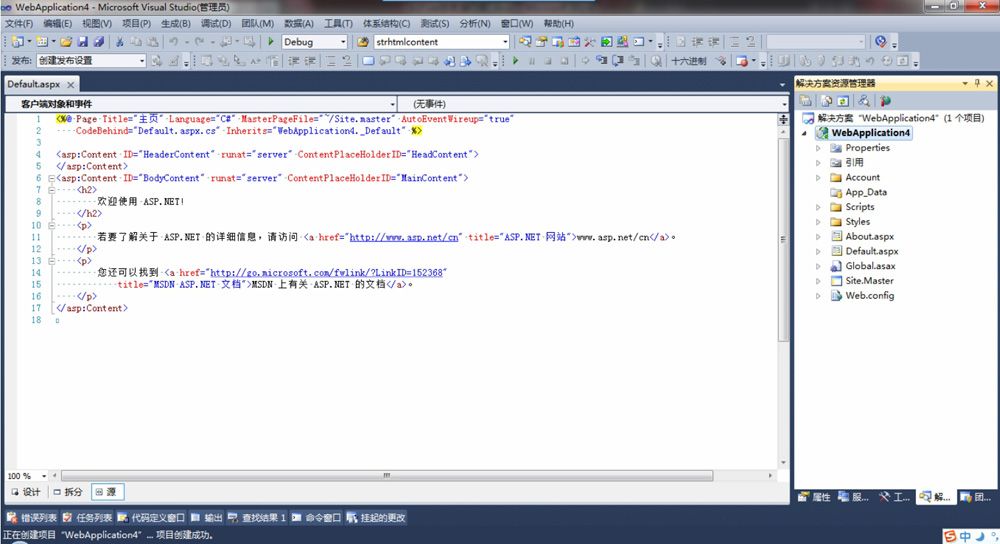This screenshot has width=1000, height=544.
Task: Expand the Scripts folder node
Action: pyautogui.click(x=818, y=207)
